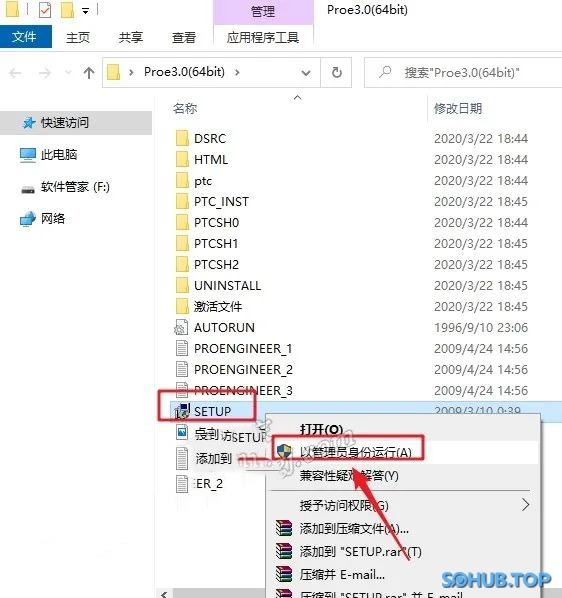Select the SETUP file name
This screenshot has width=562, height=598.
[212, 412]
